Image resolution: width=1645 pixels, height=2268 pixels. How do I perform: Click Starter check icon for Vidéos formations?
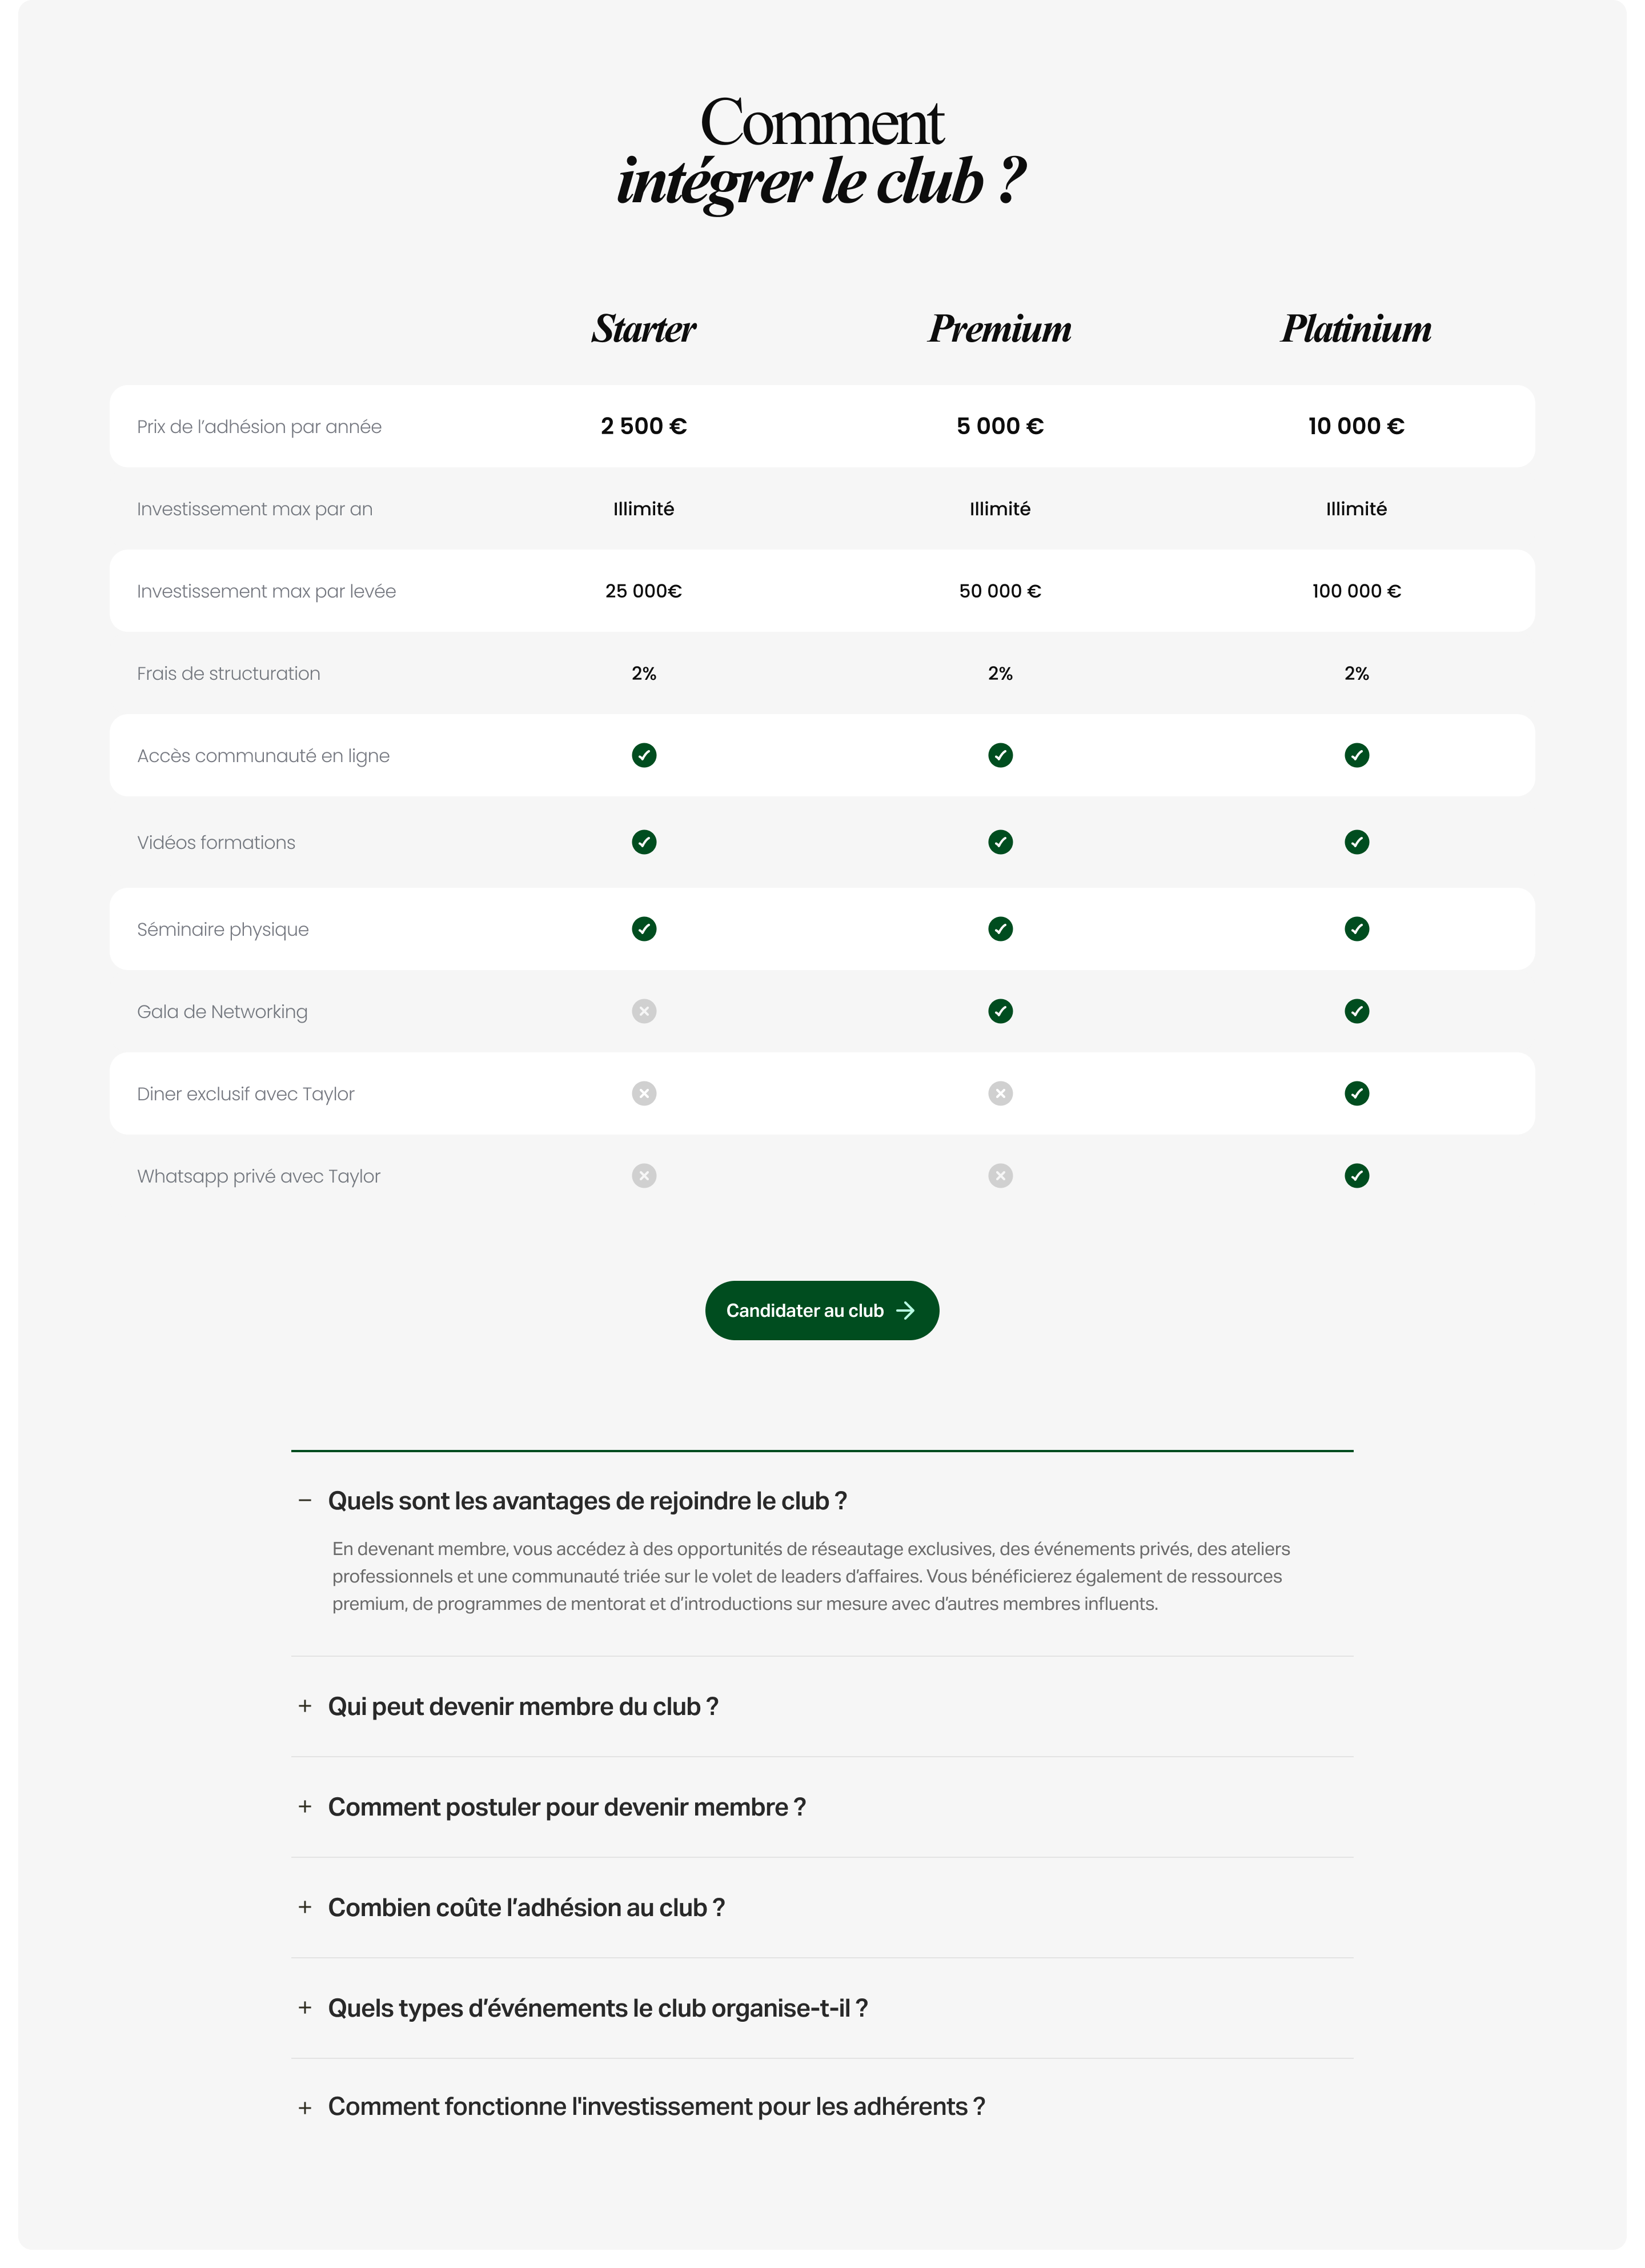click(x=644, y=842)
